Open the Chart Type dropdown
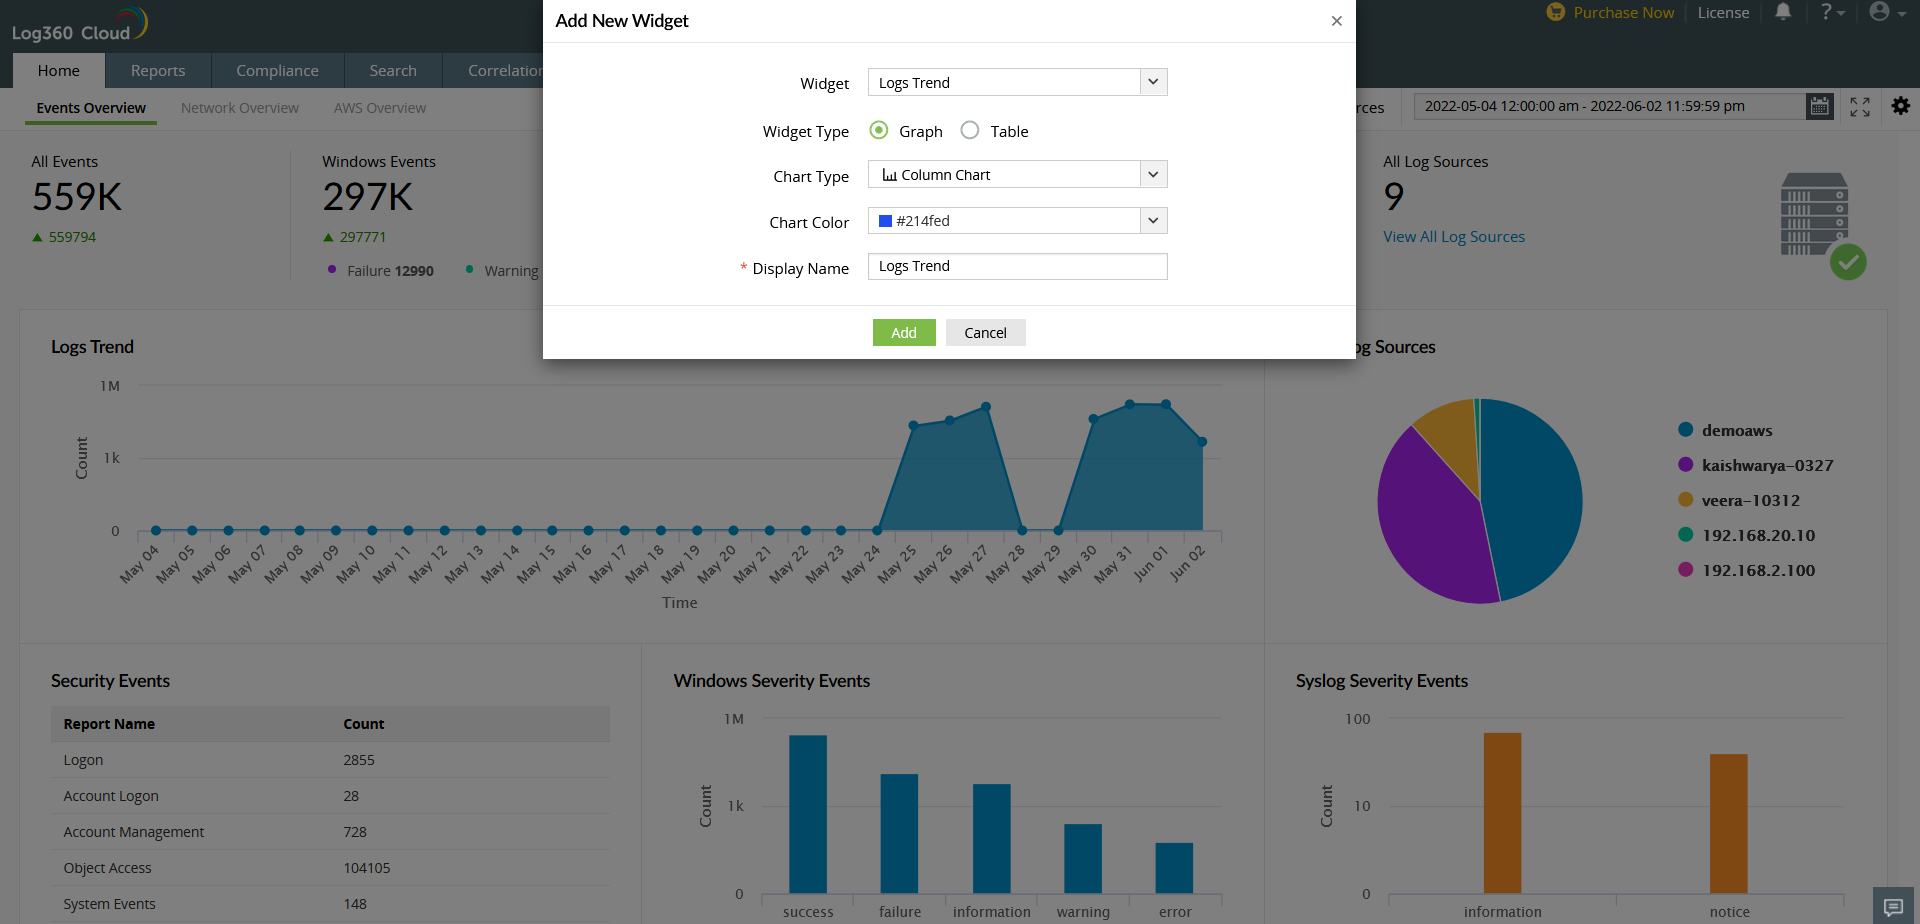 1017,174
